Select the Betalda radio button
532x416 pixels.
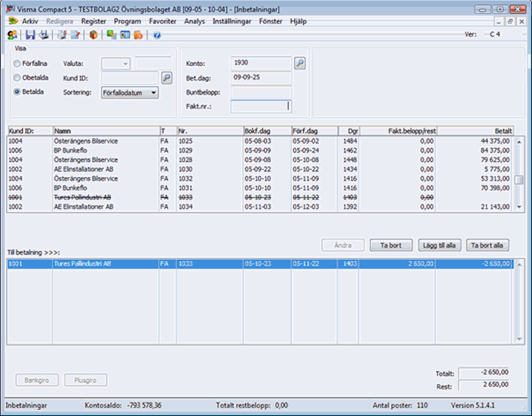point(17,92)
